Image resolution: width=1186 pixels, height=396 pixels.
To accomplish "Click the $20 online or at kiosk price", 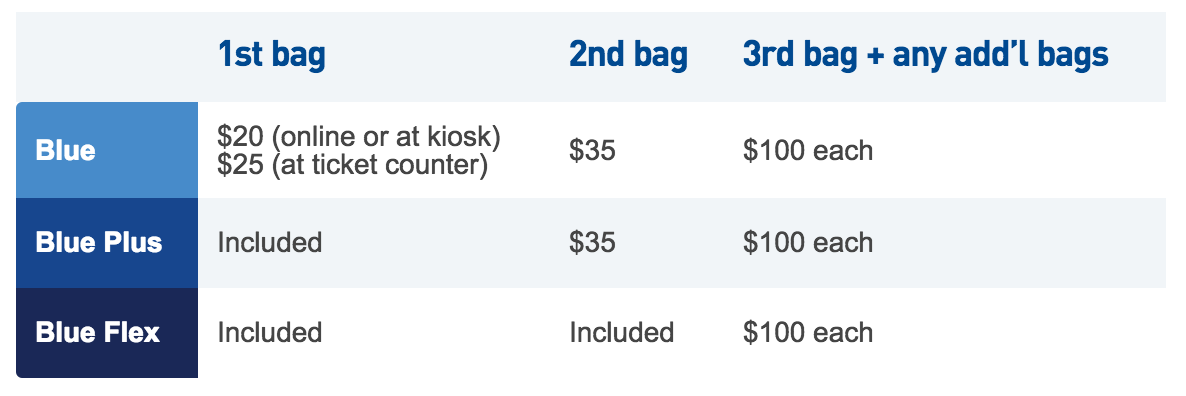I will [x=359, y=137].
